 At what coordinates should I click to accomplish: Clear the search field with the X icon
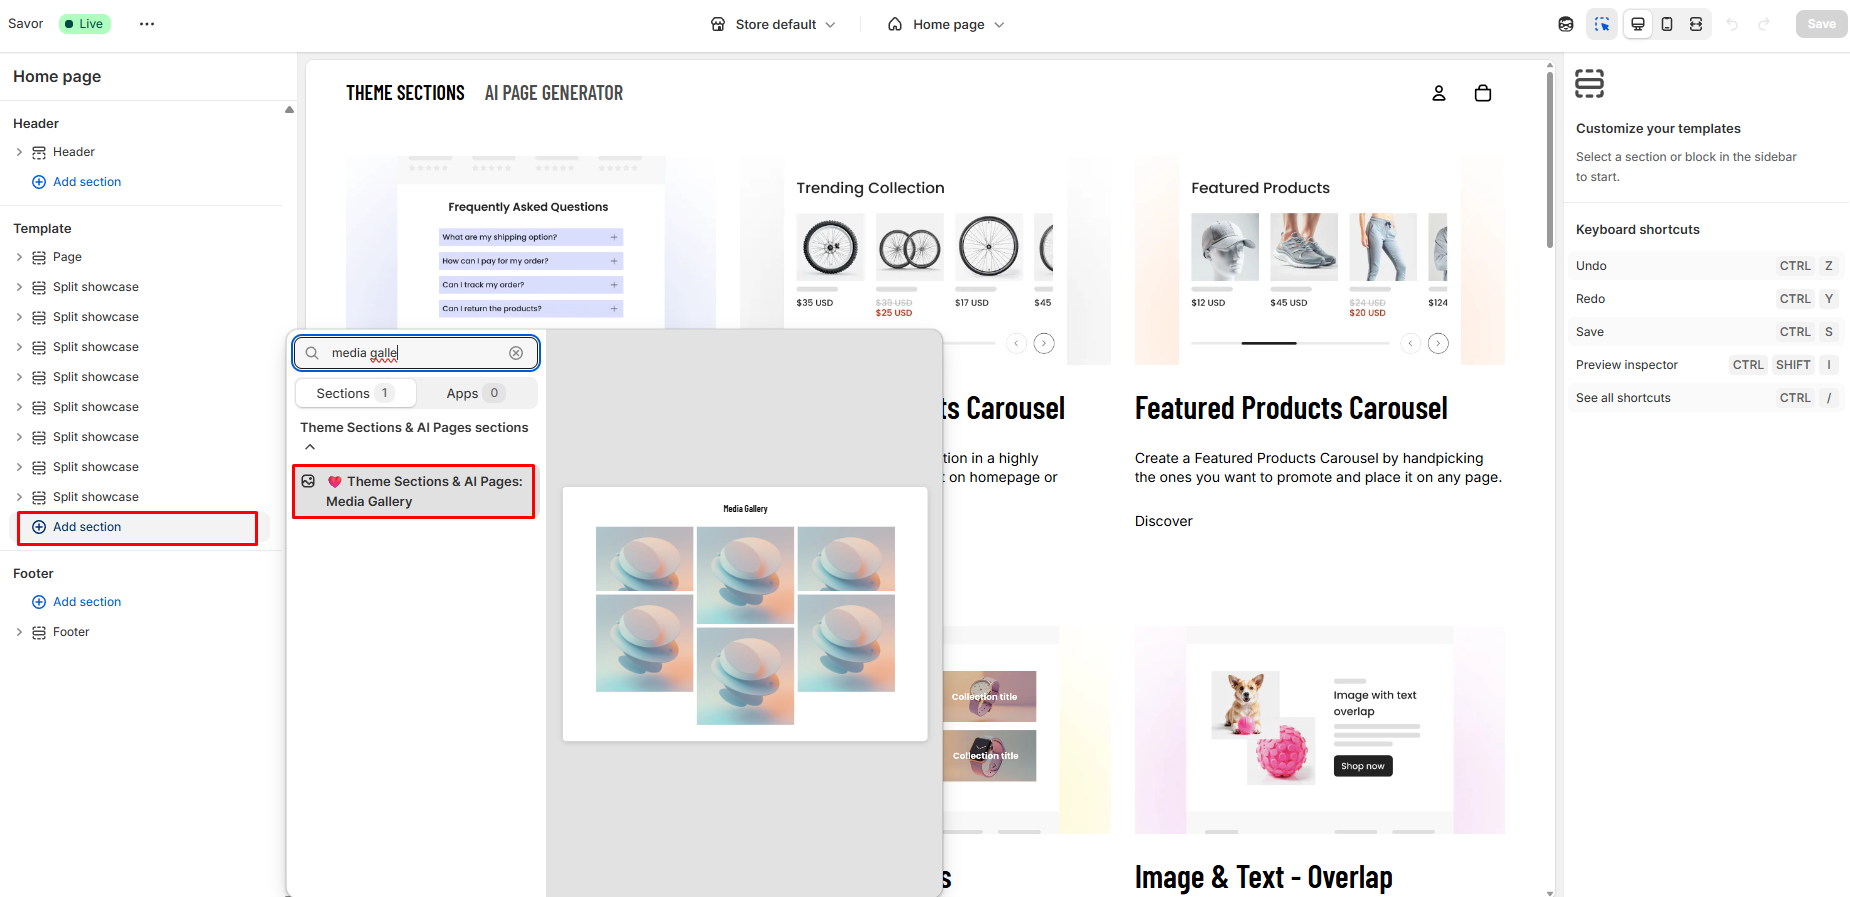tap(516, 353)
